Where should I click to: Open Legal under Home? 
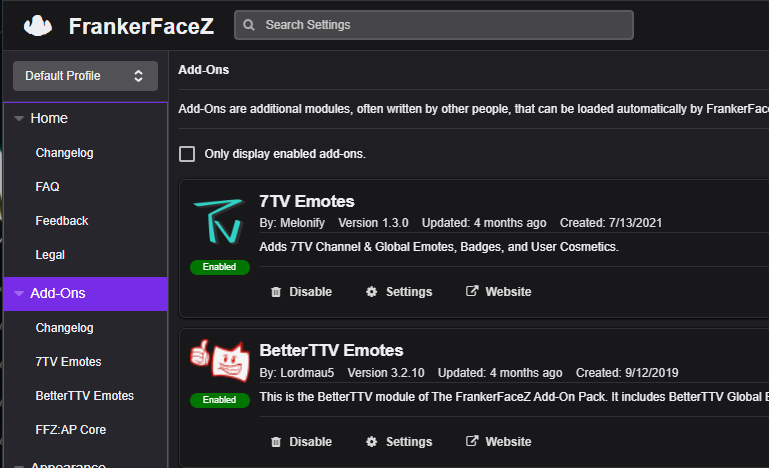(50, 255)
